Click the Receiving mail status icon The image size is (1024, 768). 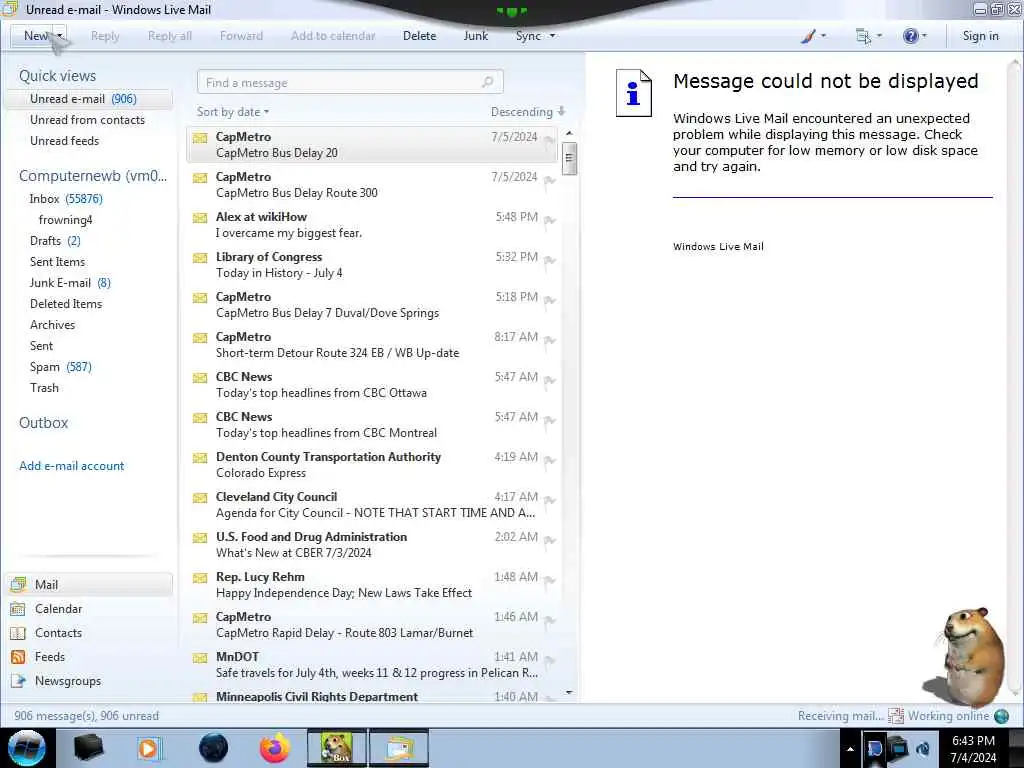click(x=895, y=716)
